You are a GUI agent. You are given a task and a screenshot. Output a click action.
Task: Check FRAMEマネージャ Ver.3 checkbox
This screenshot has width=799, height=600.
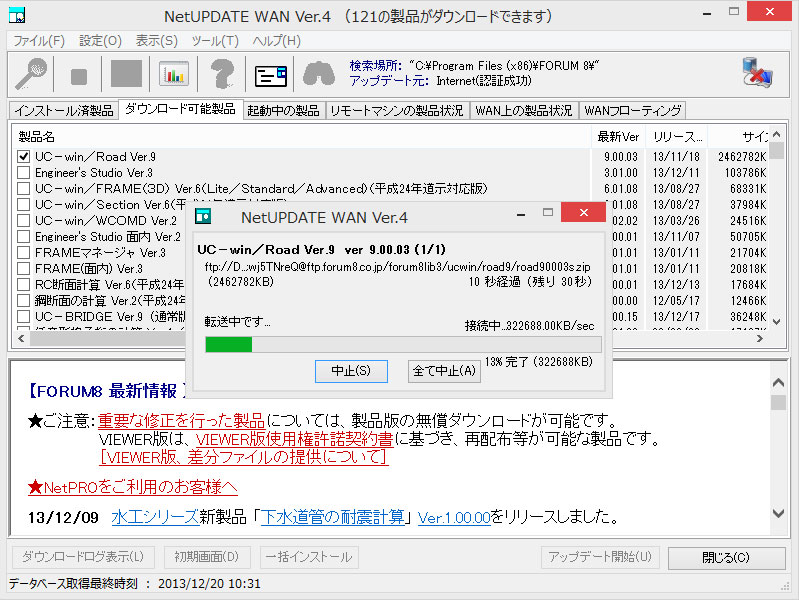click(23, 252)
